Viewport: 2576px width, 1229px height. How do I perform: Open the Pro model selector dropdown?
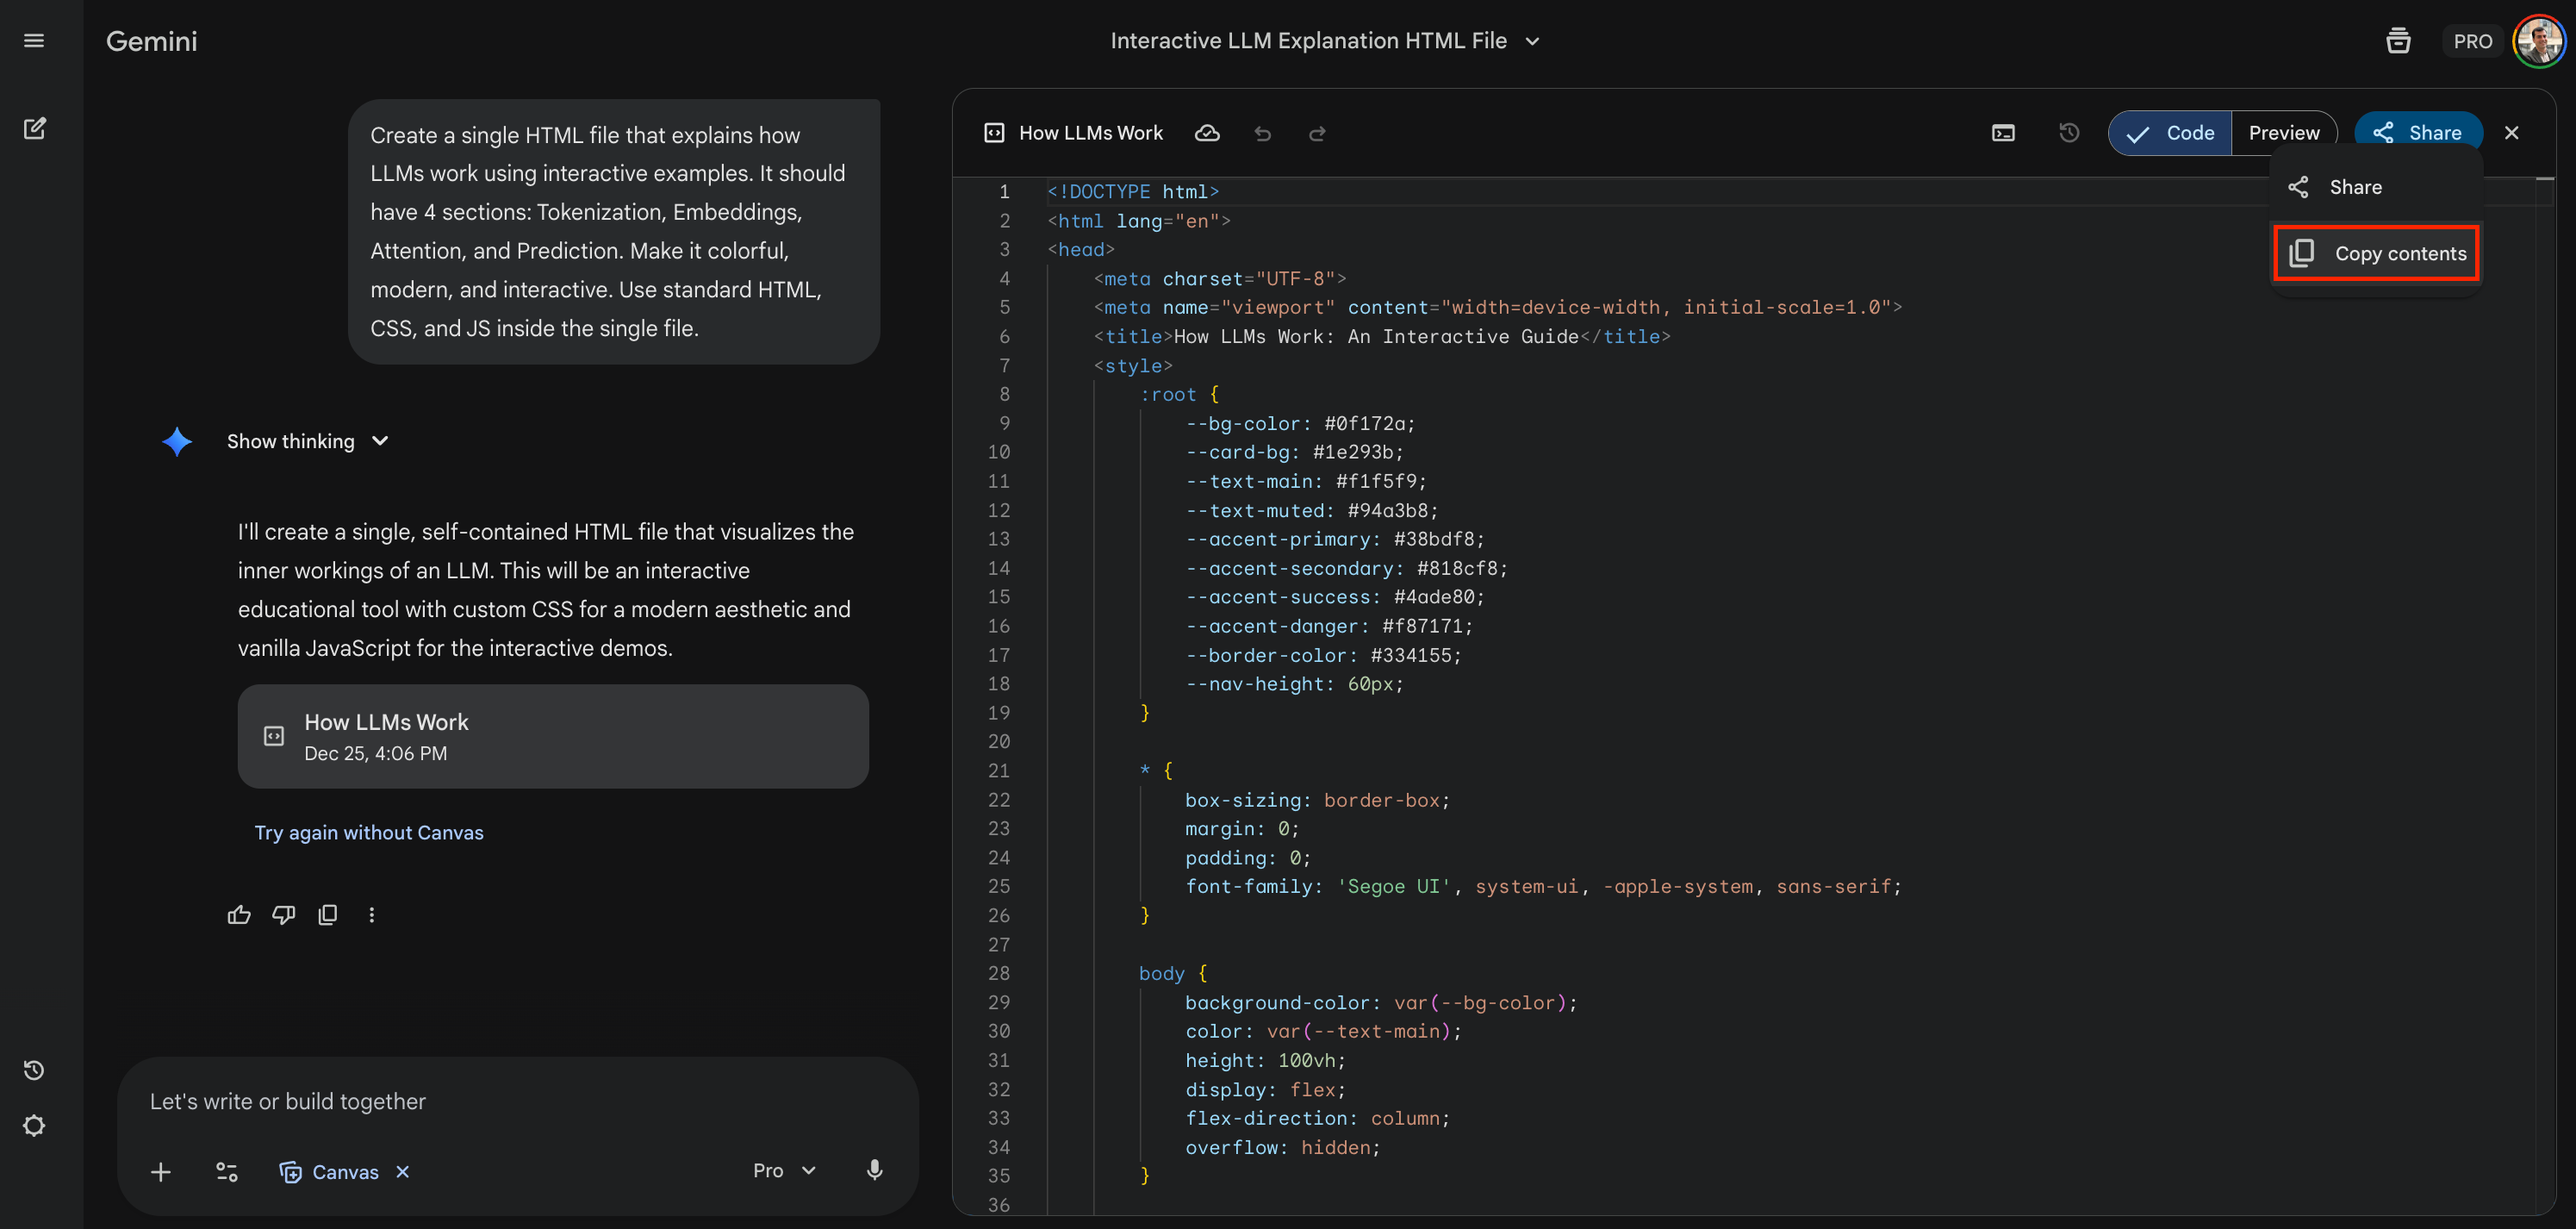click(784, 1170)
